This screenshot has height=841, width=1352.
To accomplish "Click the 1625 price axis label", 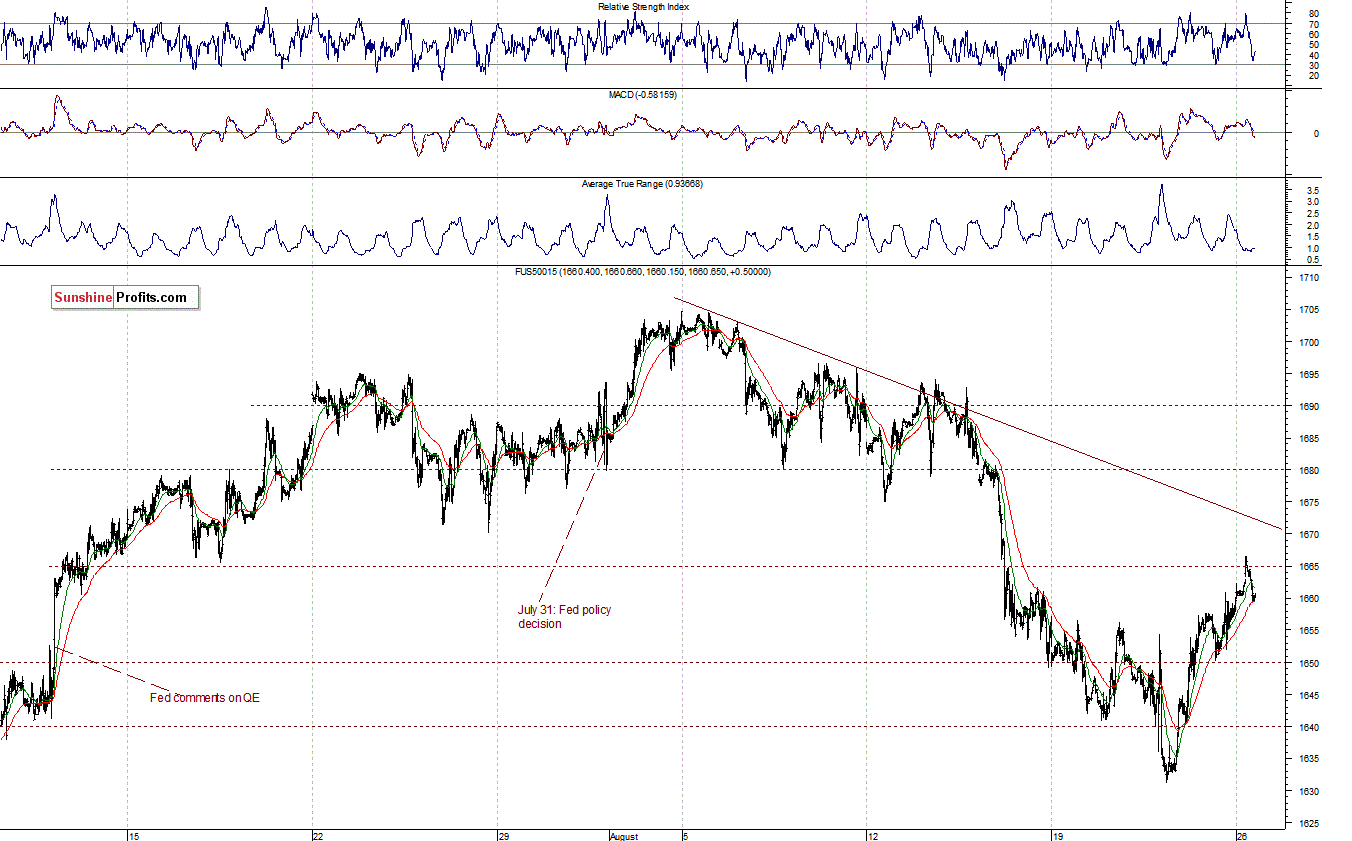I will 1311,822.
